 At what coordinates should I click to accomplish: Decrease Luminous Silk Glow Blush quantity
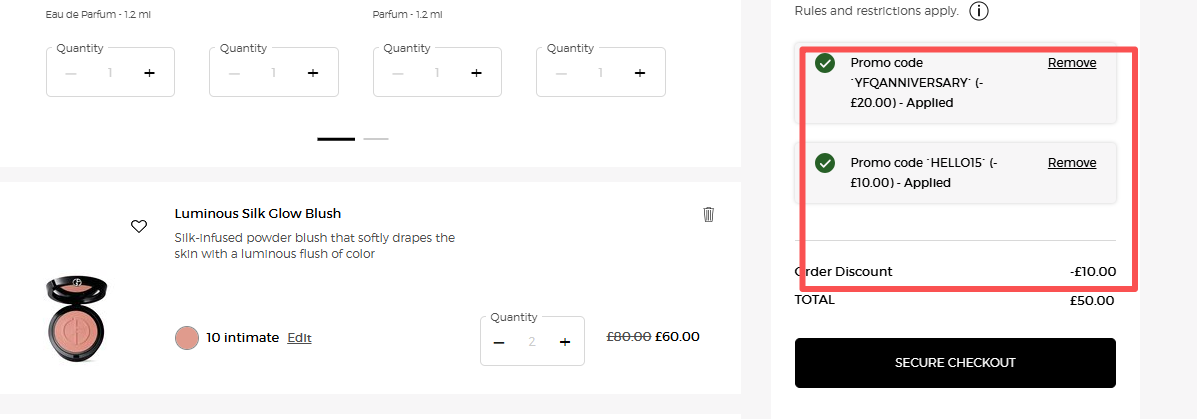click(499, 342)
